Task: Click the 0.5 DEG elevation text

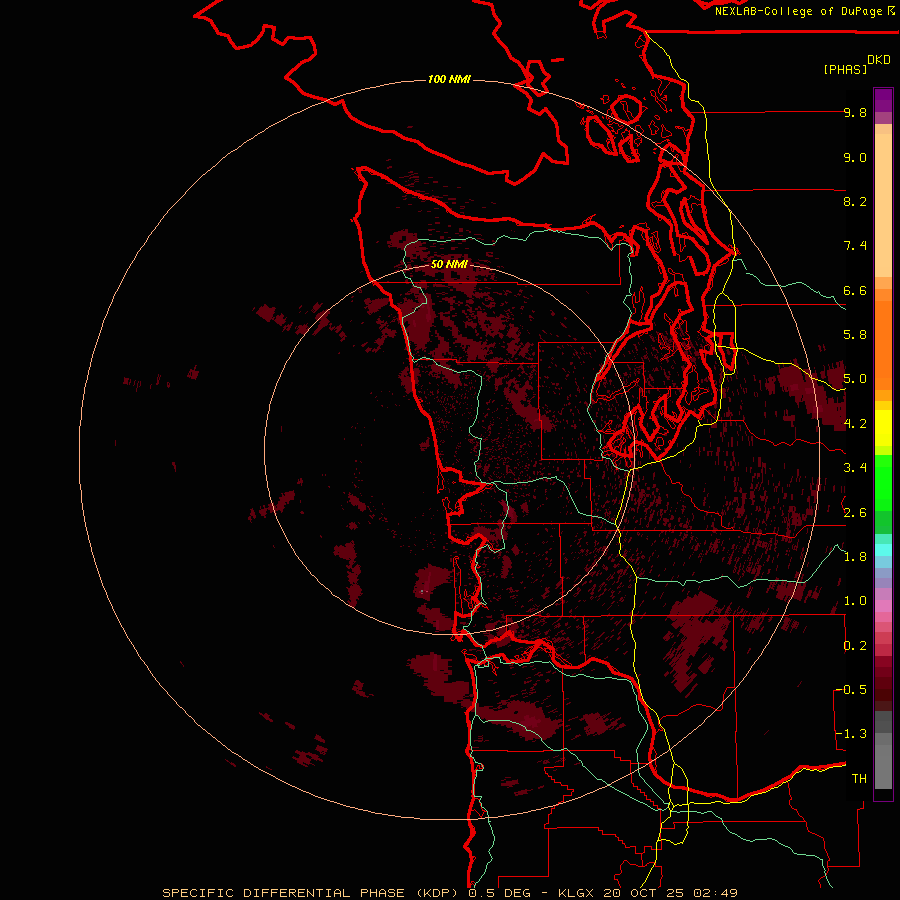Action: pyautogui.click(x=498, y=893)
